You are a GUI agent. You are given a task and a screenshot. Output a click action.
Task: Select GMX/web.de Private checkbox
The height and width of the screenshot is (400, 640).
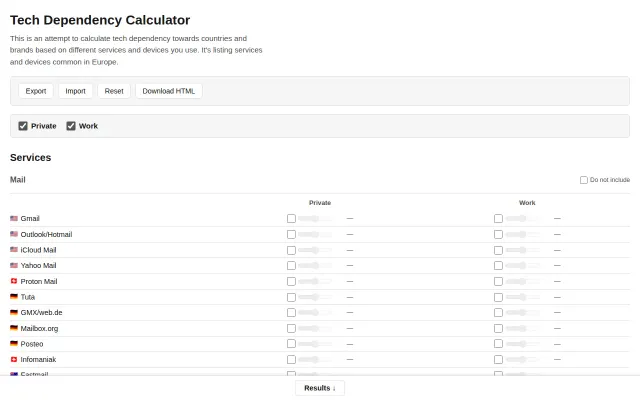[291, 312]
